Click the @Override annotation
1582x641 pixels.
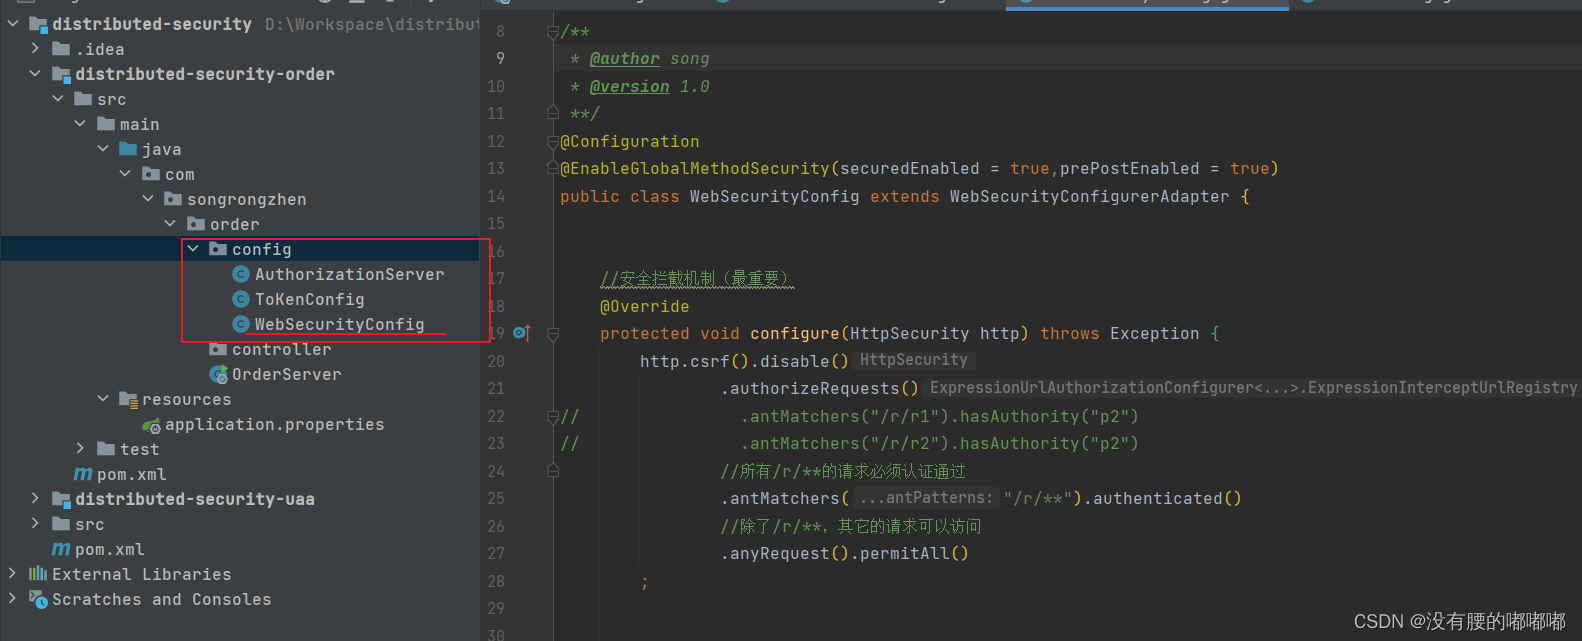coord(644,307)
